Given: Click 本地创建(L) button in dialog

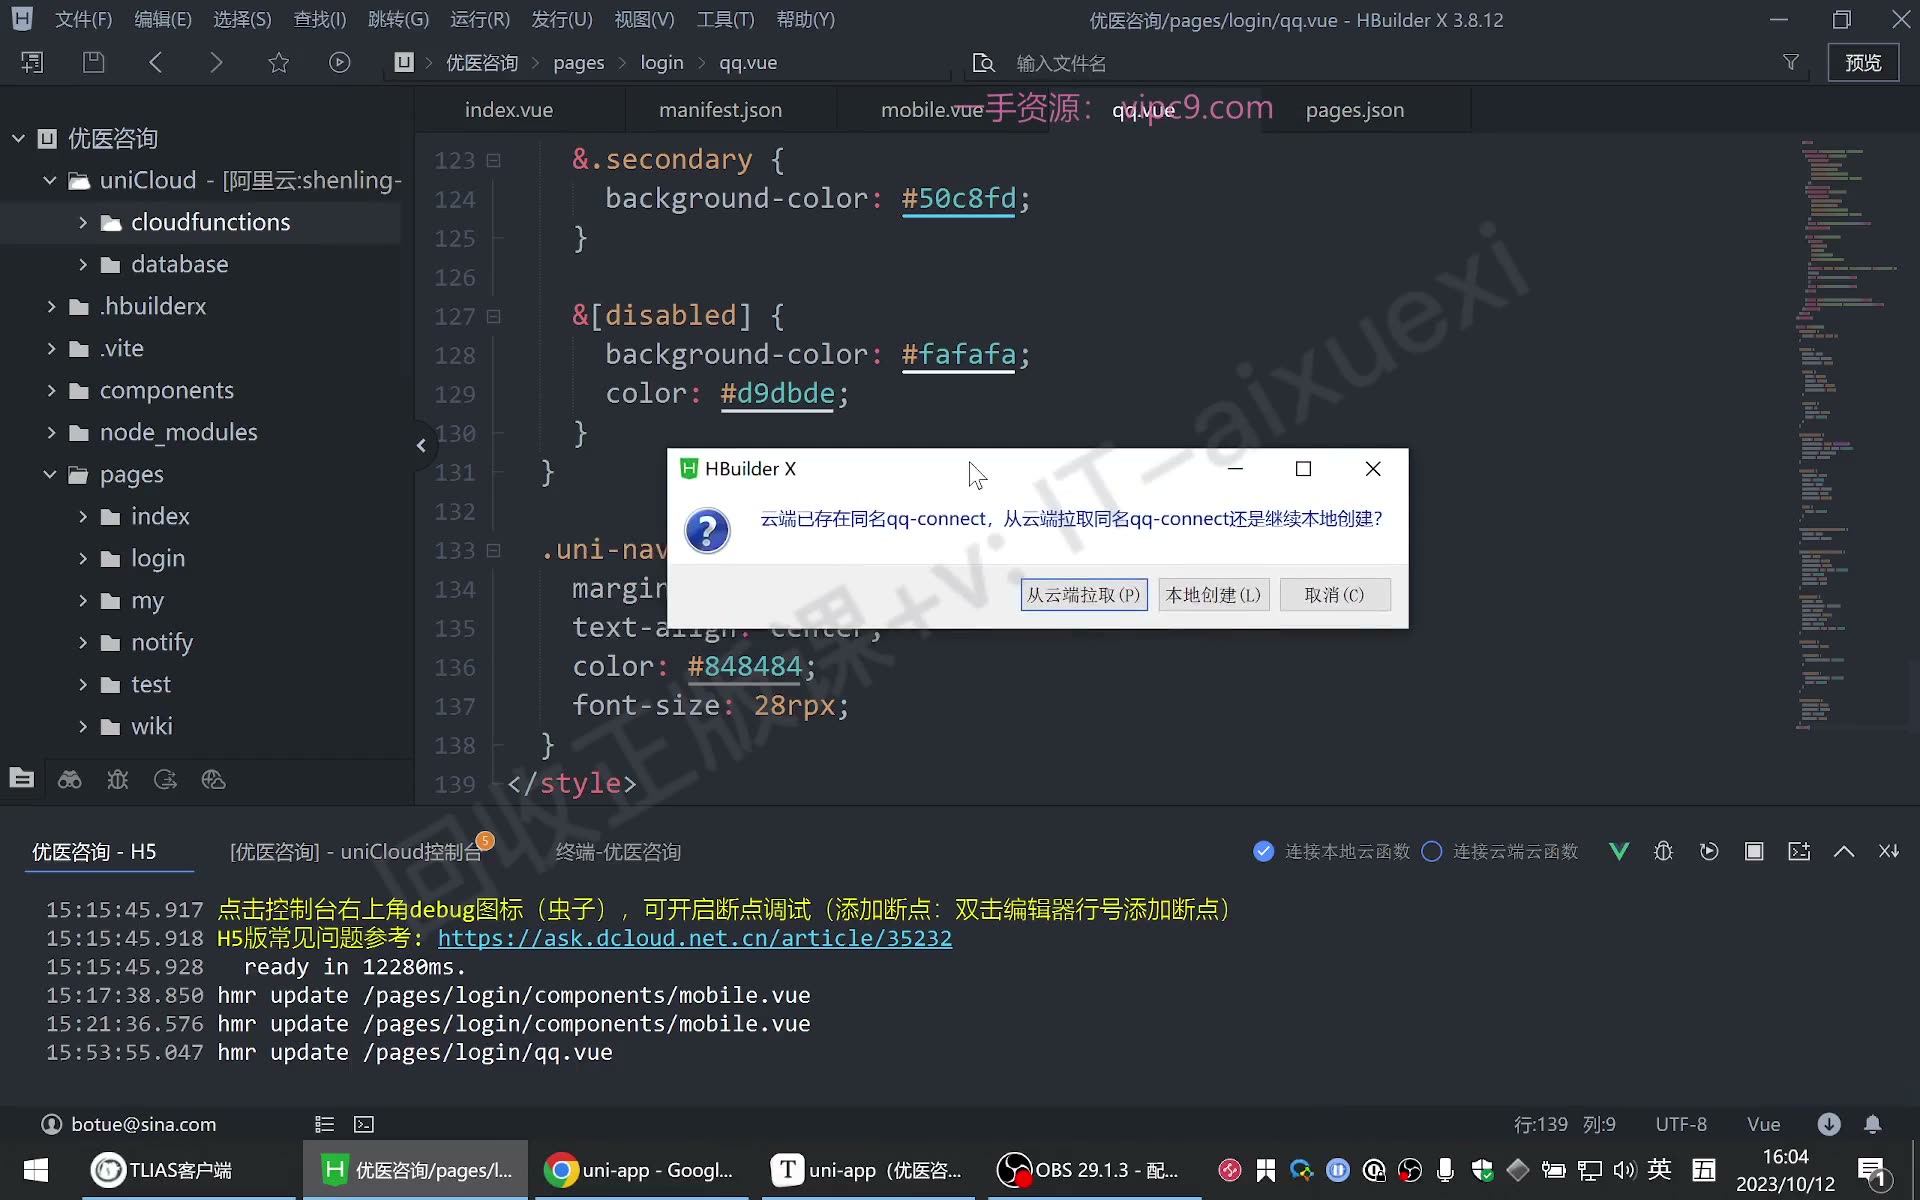Looking at the screenshot, I should (1213, 595).
